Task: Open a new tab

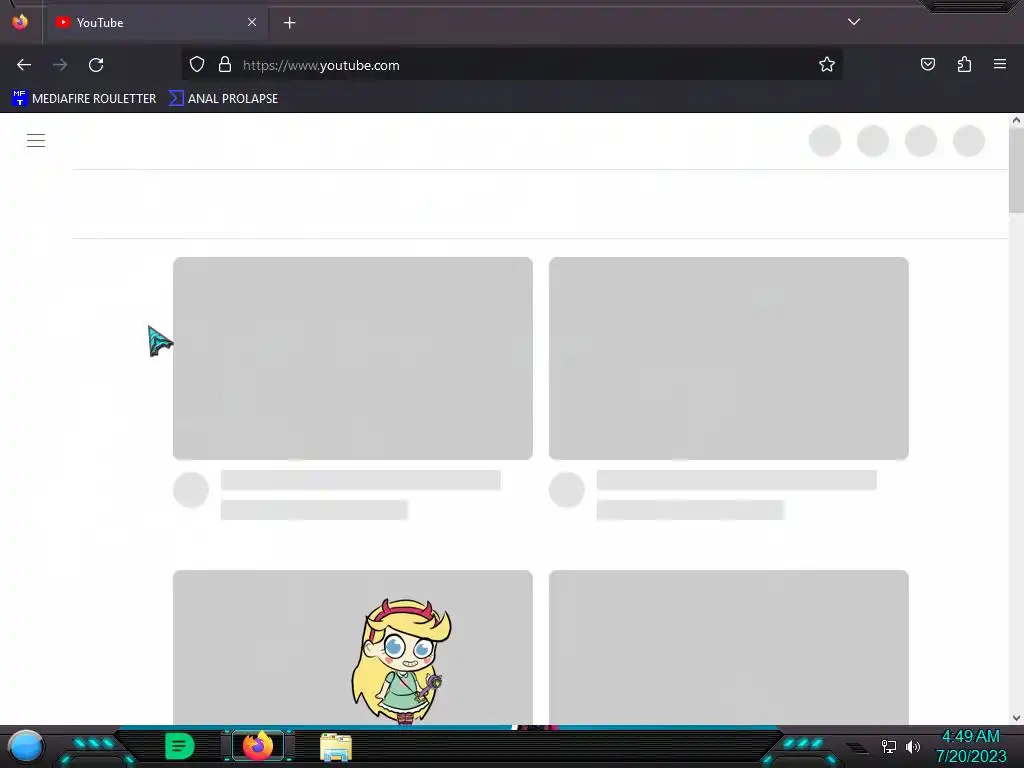Action: point(289,23)
